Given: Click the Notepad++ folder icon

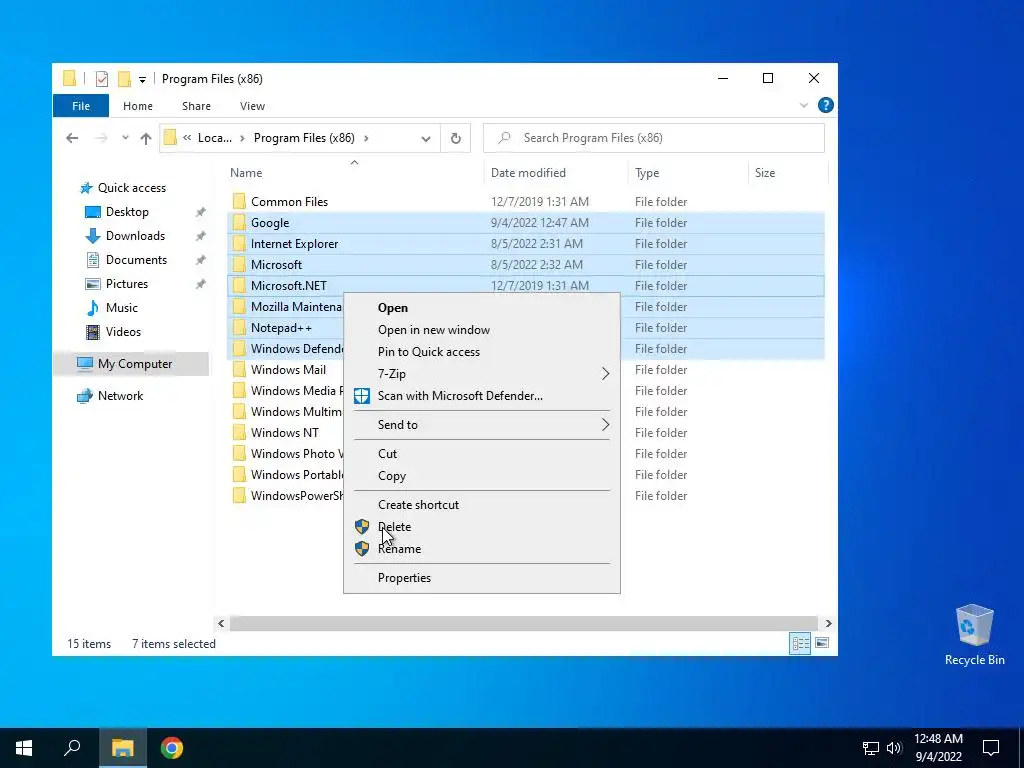Looking at the screenshot, I should 240,327.
